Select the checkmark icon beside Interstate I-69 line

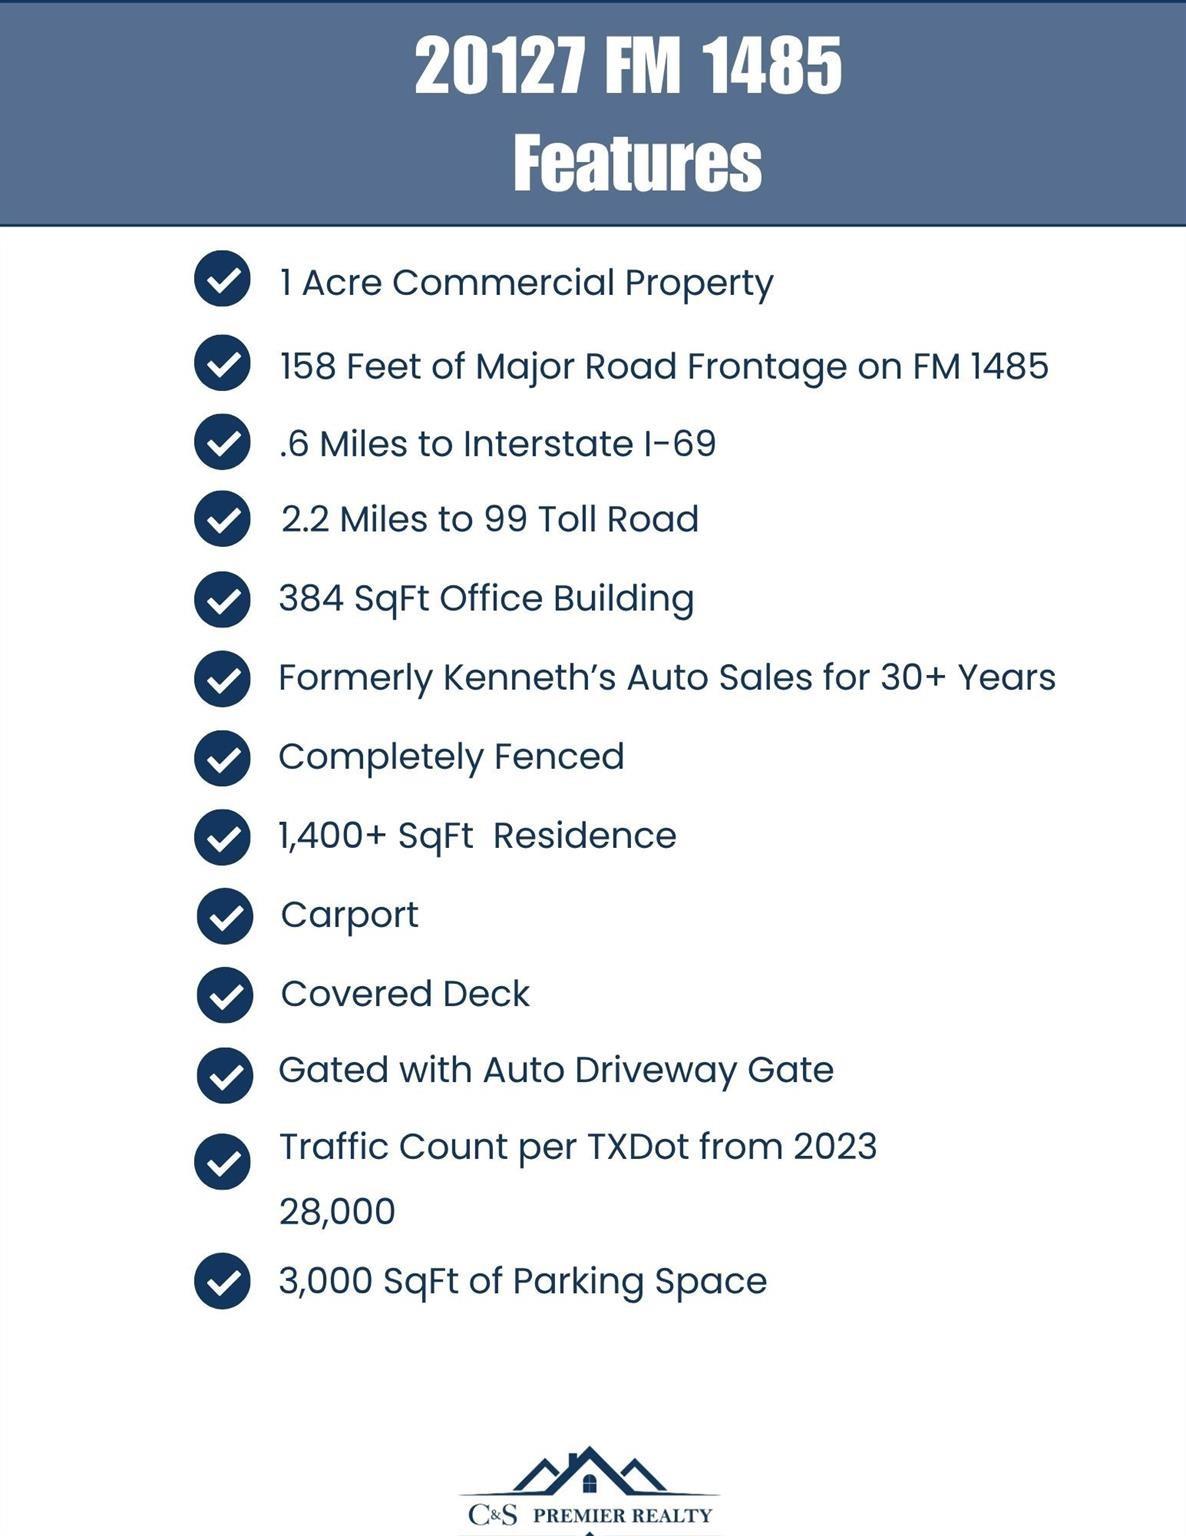coord(222,441)
